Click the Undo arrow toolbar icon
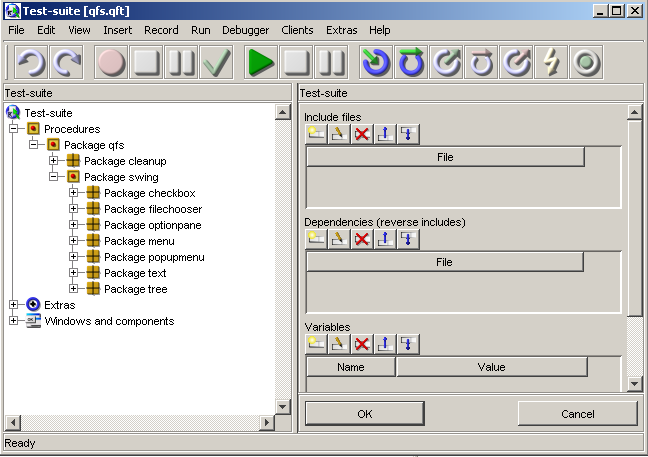 [32, 63]
